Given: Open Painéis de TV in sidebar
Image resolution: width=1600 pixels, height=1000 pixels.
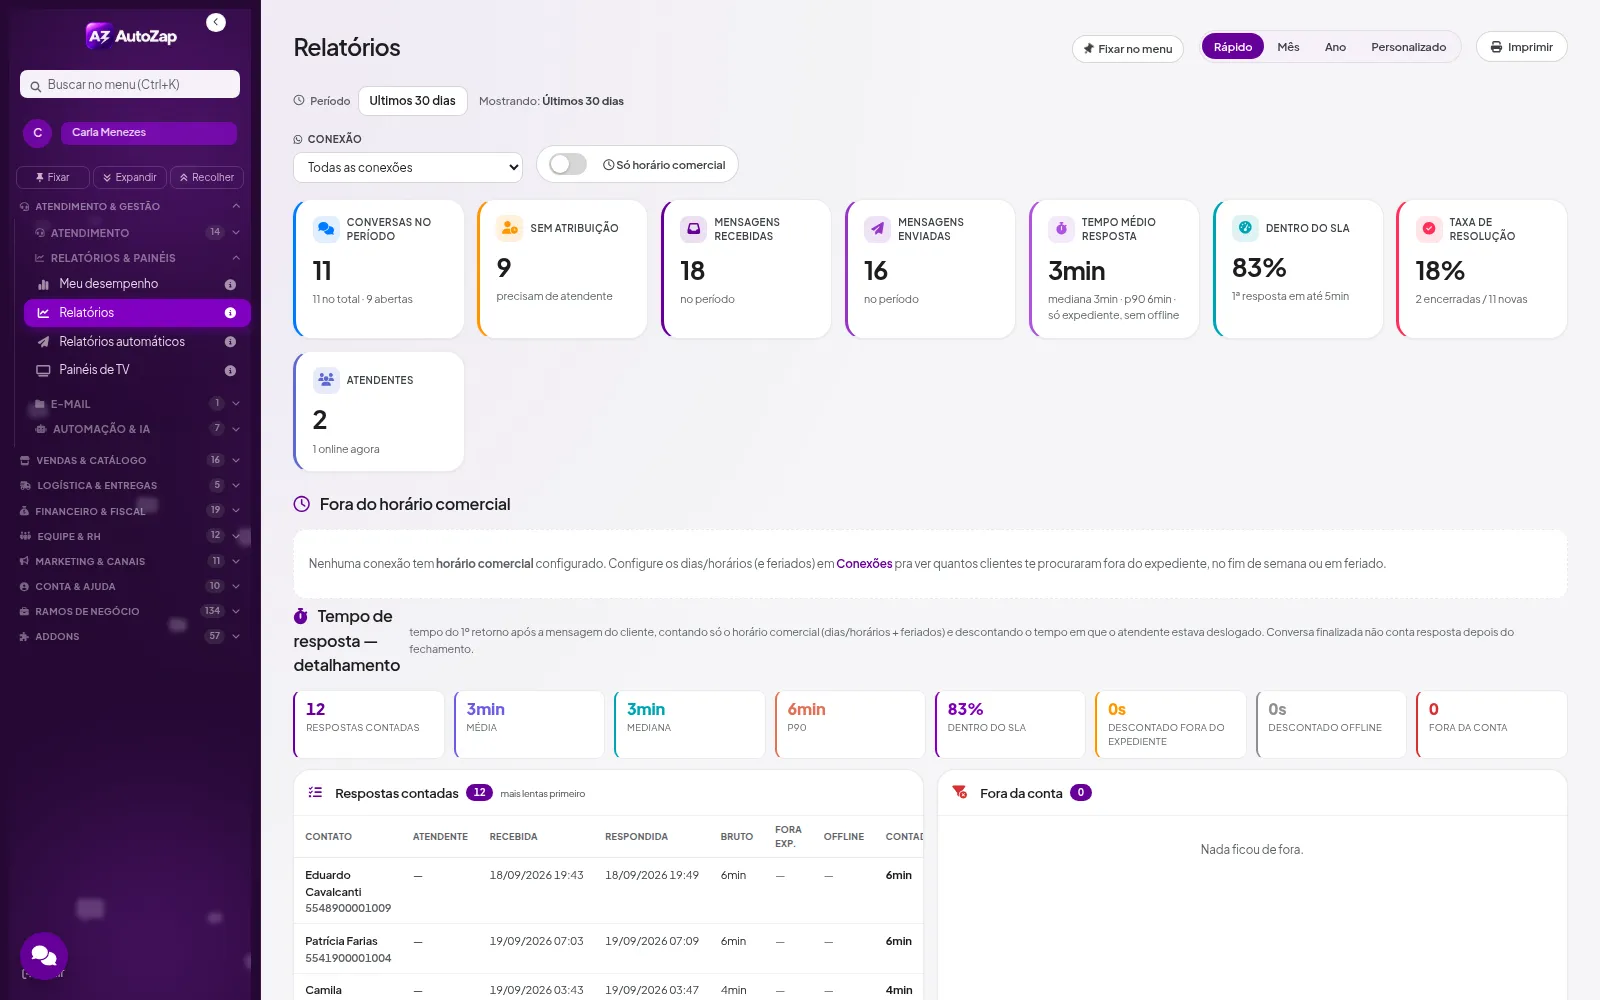Looking at the screenshot, I should (x=137, y=370).
